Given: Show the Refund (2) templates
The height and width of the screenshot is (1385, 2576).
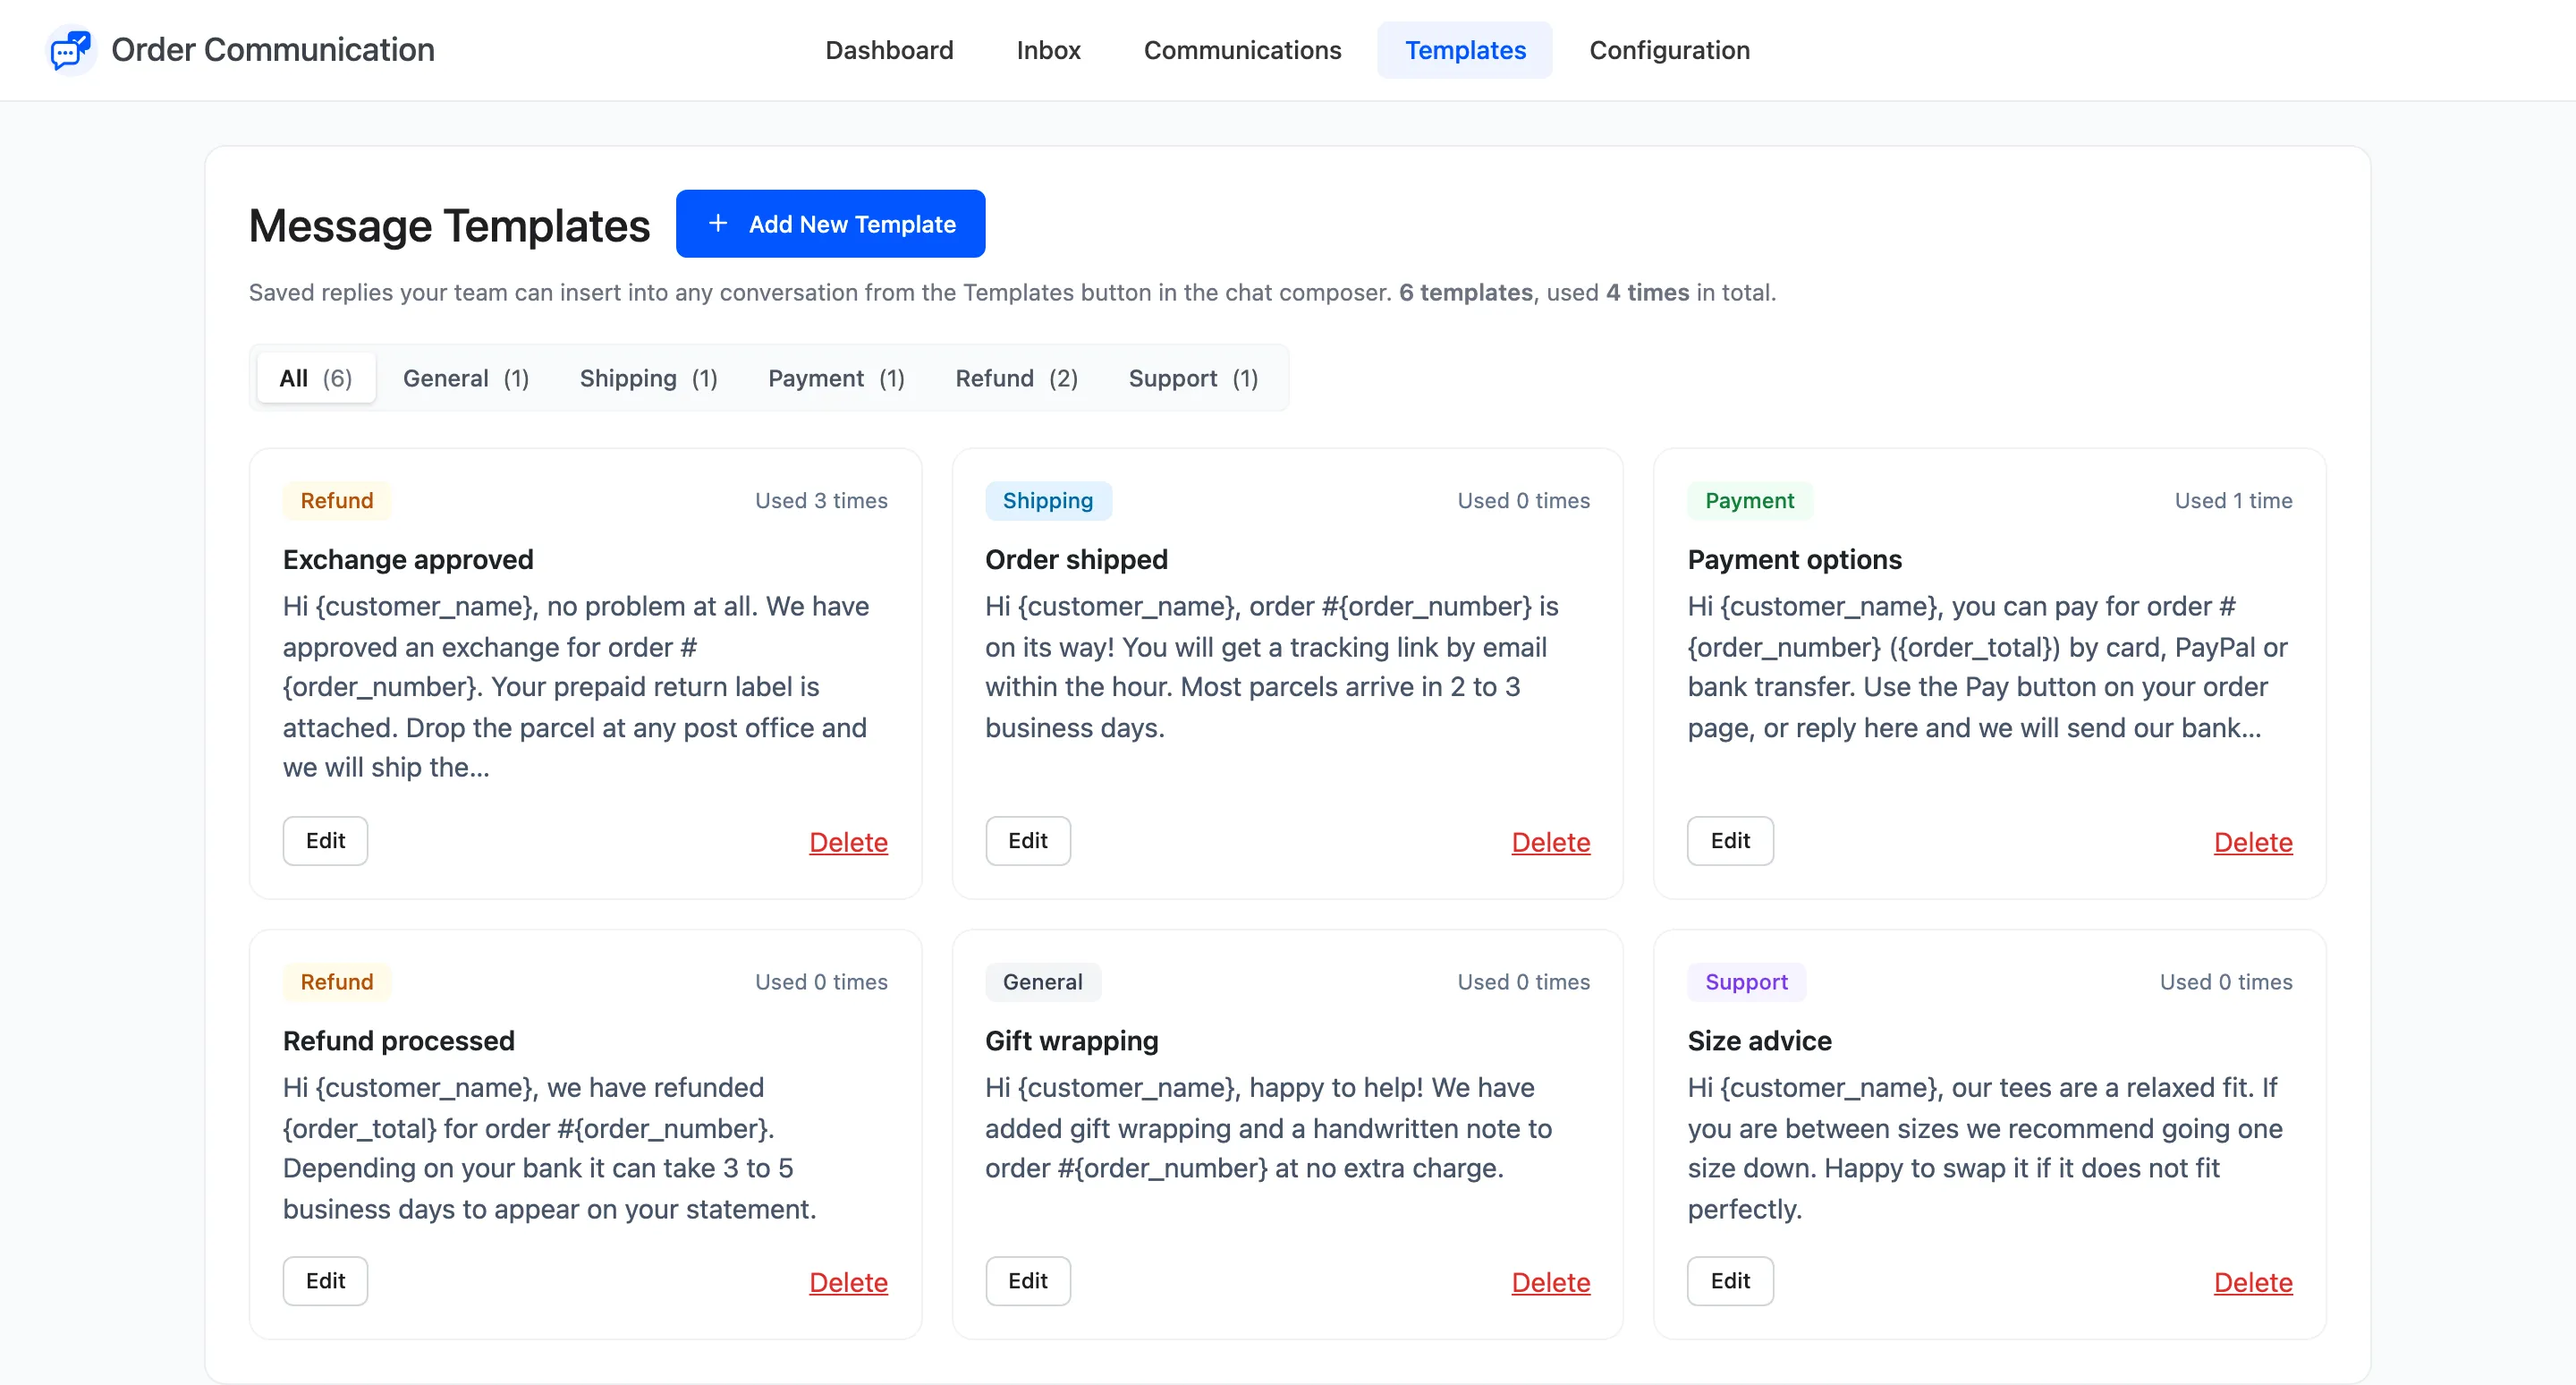Looking at the screenshot, I should point(1017,378).
